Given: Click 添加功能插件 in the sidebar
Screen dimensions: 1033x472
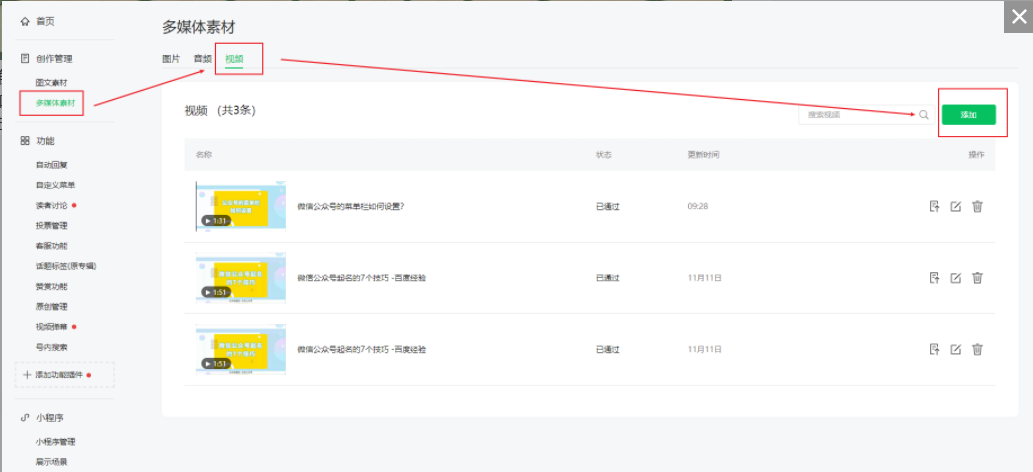Looking at the screenshot, I should [x=64, y=375].
